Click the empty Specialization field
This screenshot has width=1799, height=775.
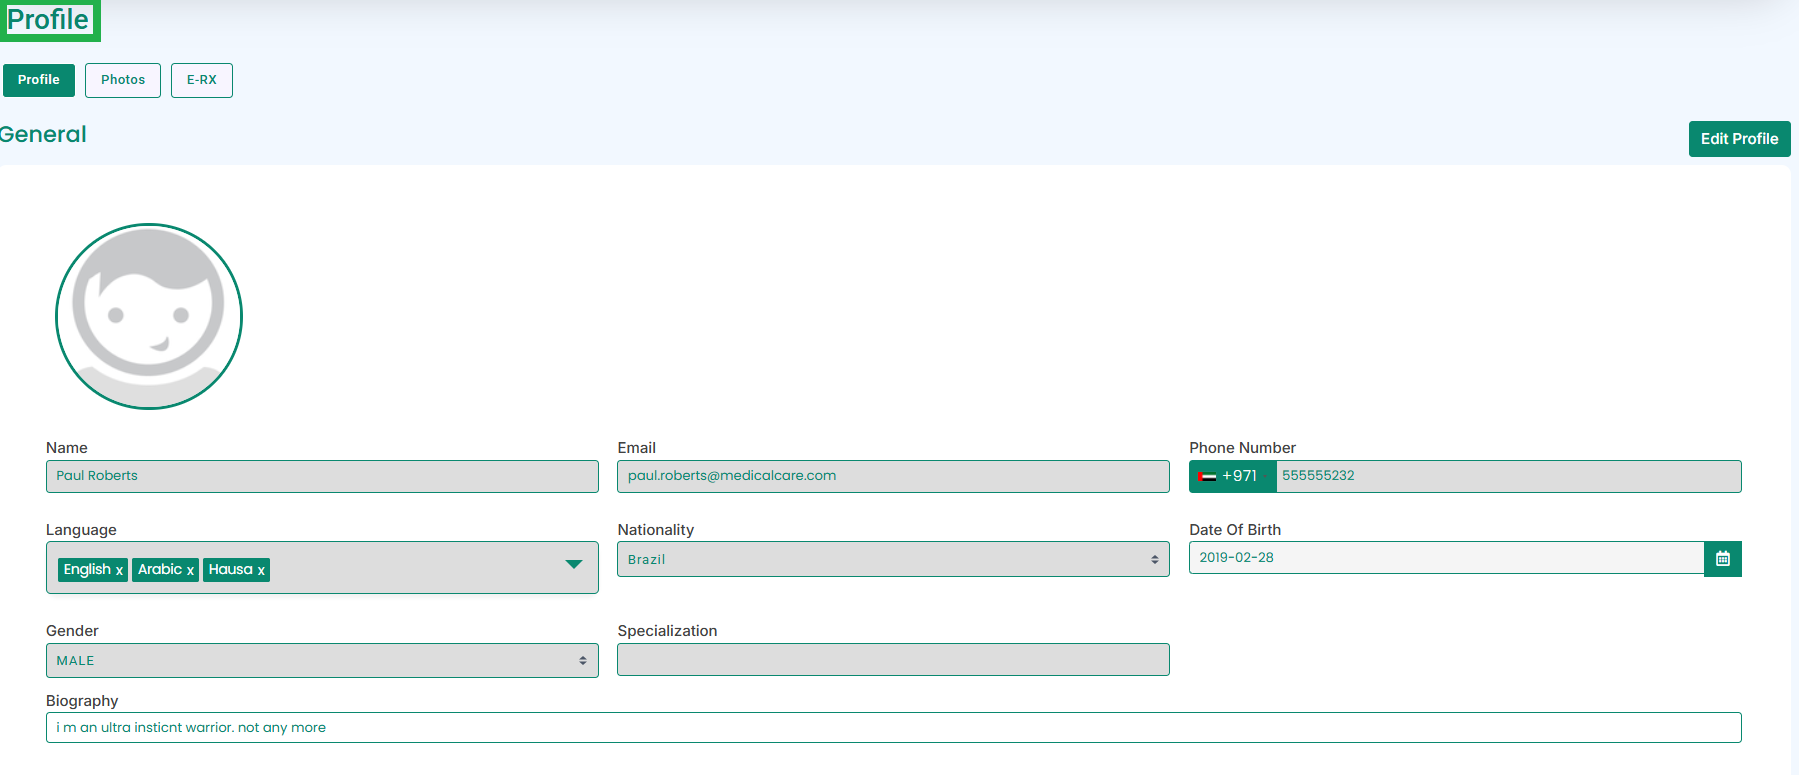[893, 659]
